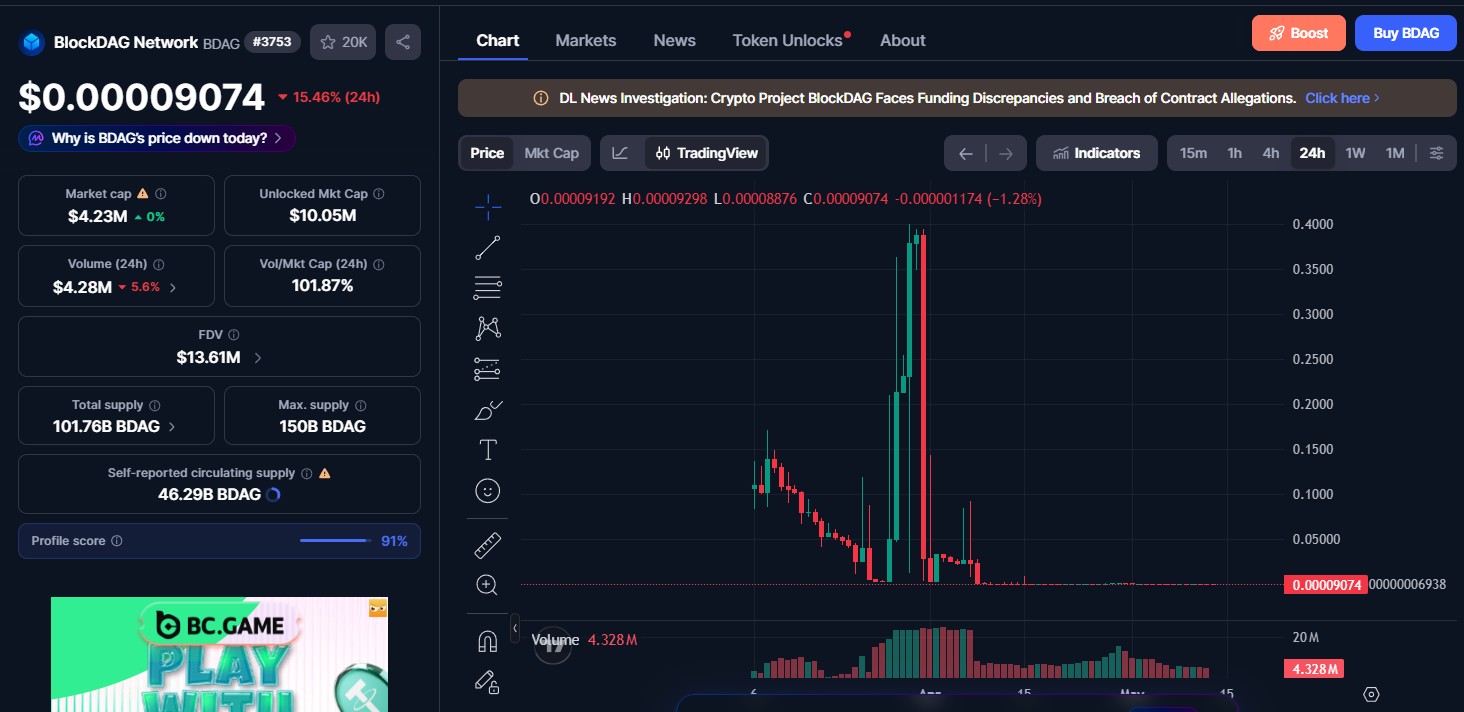
Task: Open the Chart tab
Action: (x=498, y=40)
